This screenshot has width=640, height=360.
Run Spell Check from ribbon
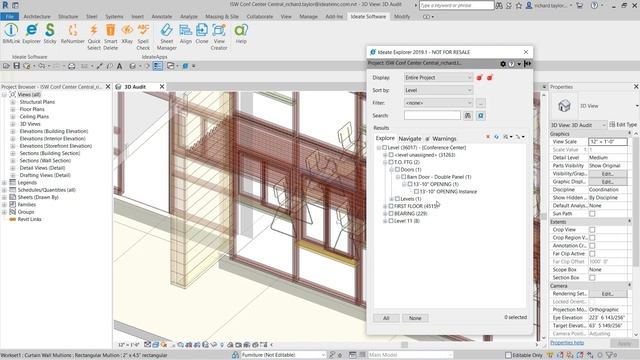point(143,37)
